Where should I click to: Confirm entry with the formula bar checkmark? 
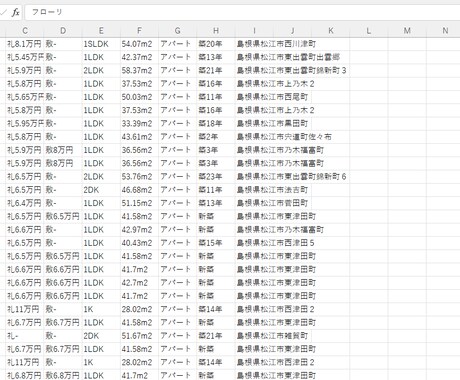tap(3, 13)
